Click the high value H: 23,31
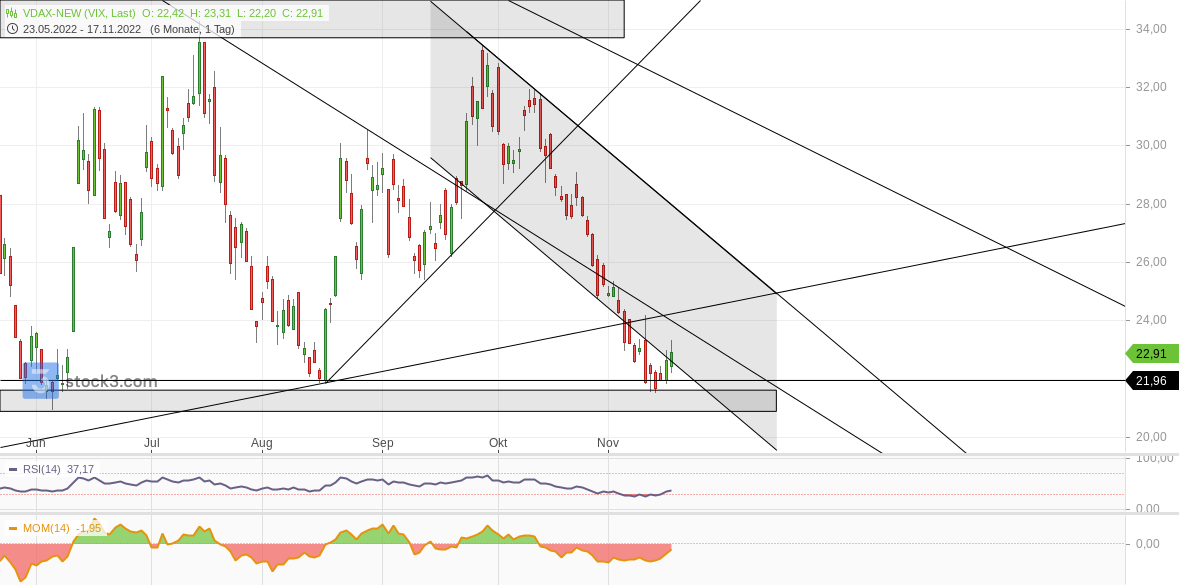 point(210,13)
